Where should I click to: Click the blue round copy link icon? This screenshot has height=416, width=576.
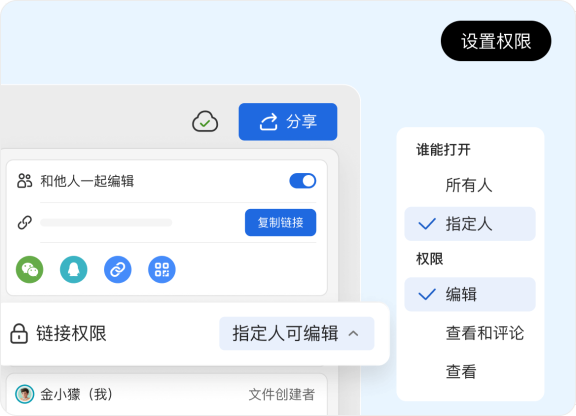(x=118, y=269)
